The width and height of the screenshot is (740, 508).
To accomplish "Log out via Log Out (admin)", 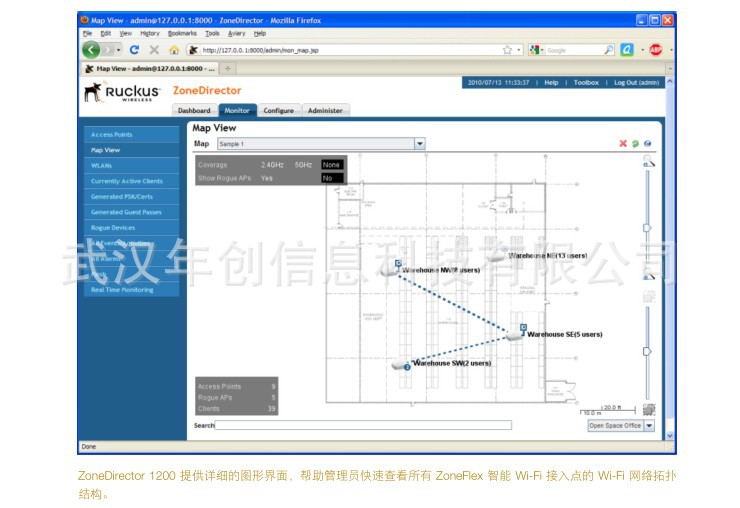I will click(636, 83).
